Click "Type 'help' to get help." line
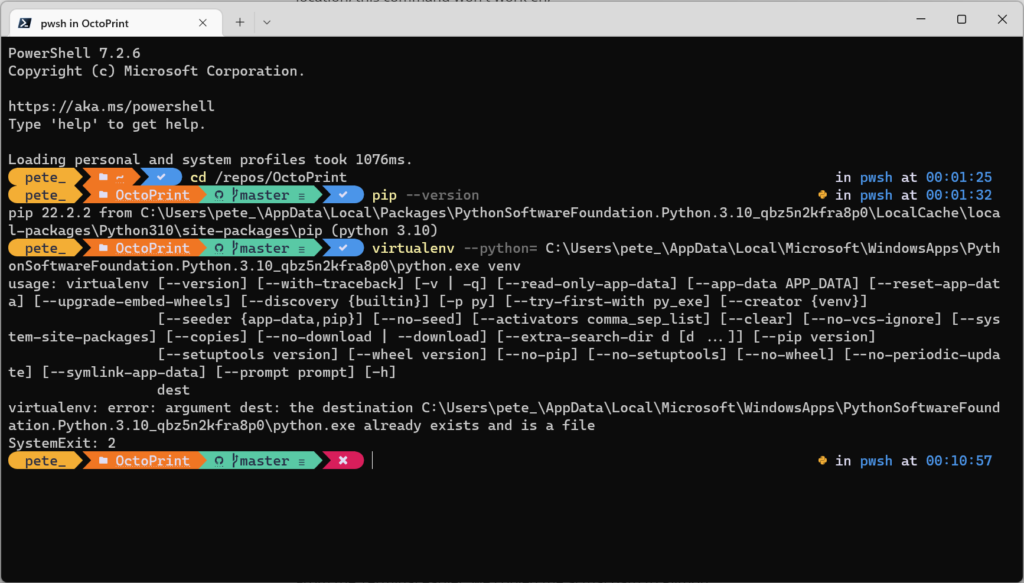1024x583 pixels. [106, 124]
